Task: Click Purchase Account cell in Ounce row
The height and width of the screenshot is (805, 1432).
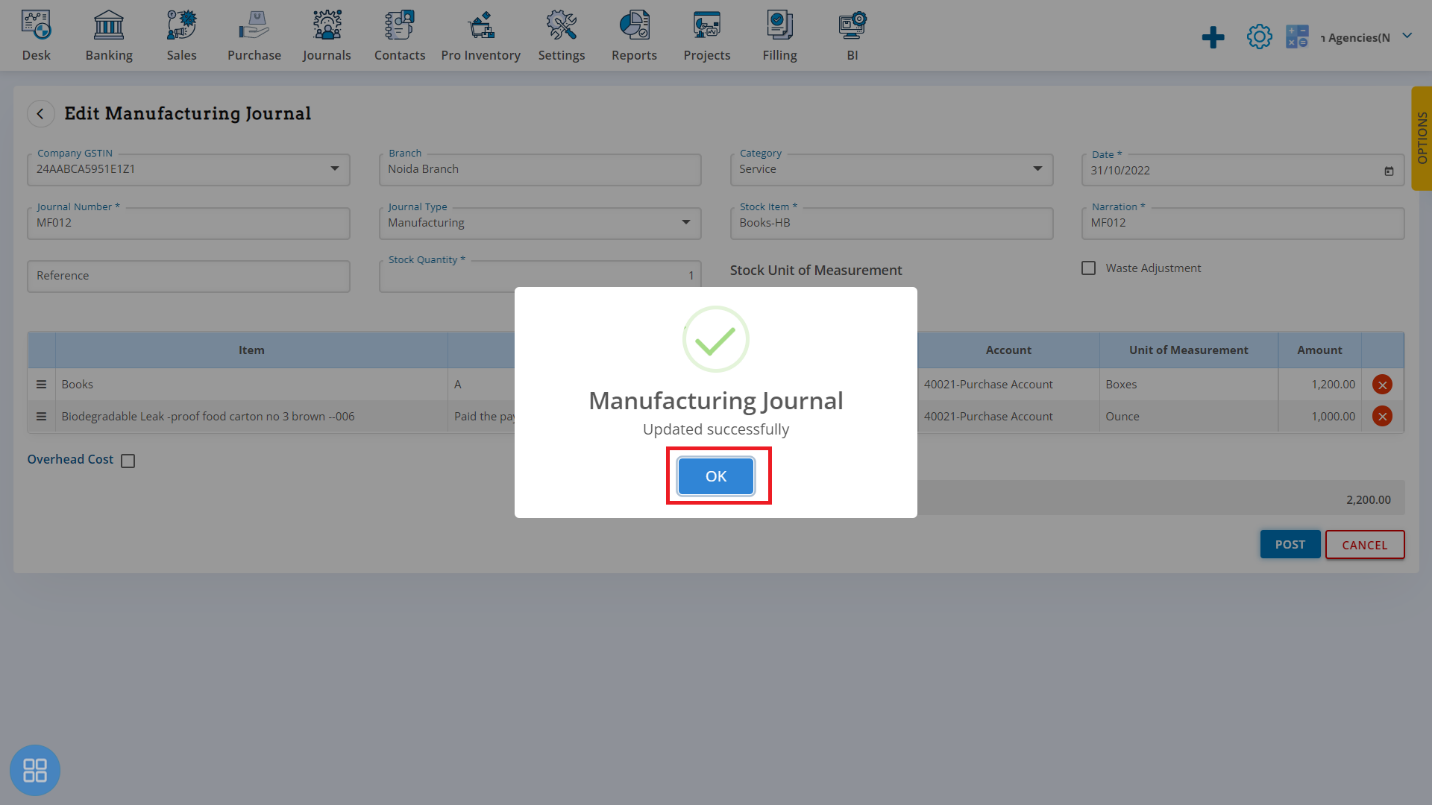Action: coord(1008,416)
